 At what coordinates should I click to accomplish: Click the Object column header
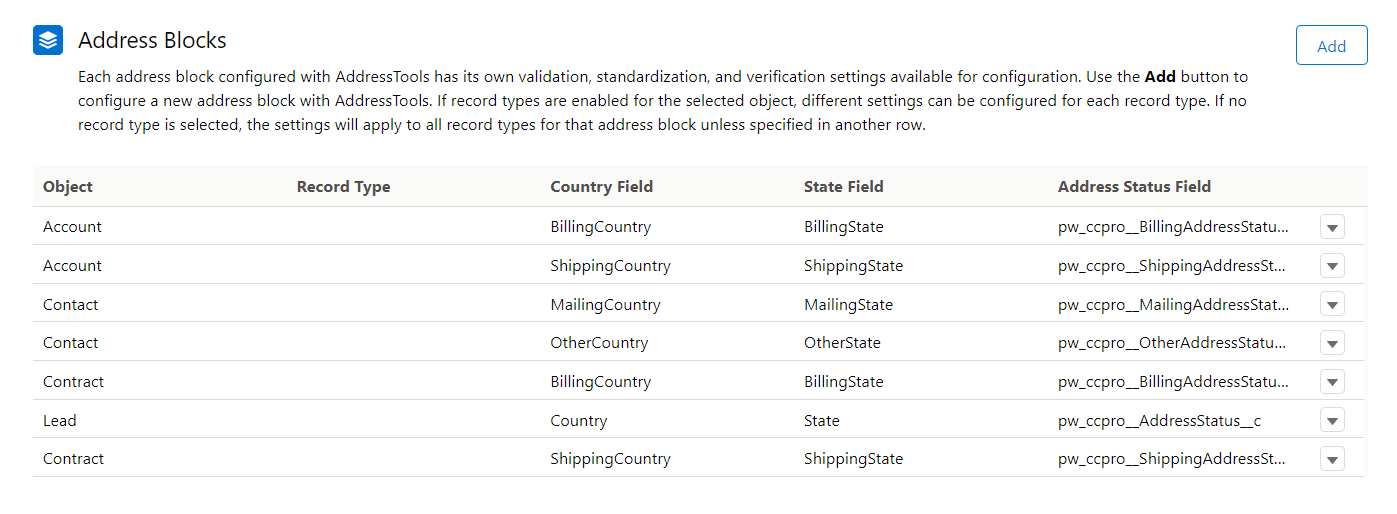tap(68, 187)
